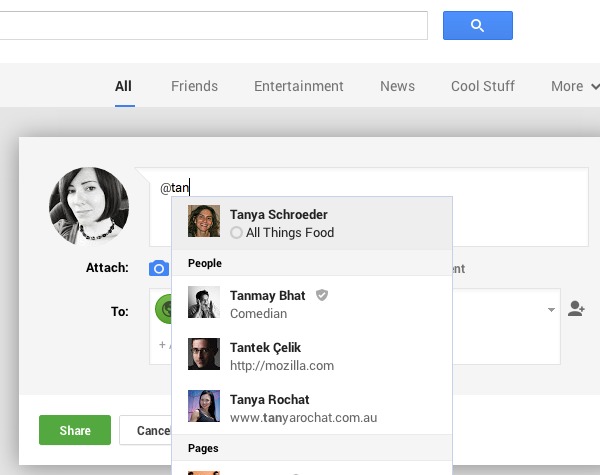Attach a photo using the camera icon
The height and width of the screenshot is (475, 600).
[159, 268]
